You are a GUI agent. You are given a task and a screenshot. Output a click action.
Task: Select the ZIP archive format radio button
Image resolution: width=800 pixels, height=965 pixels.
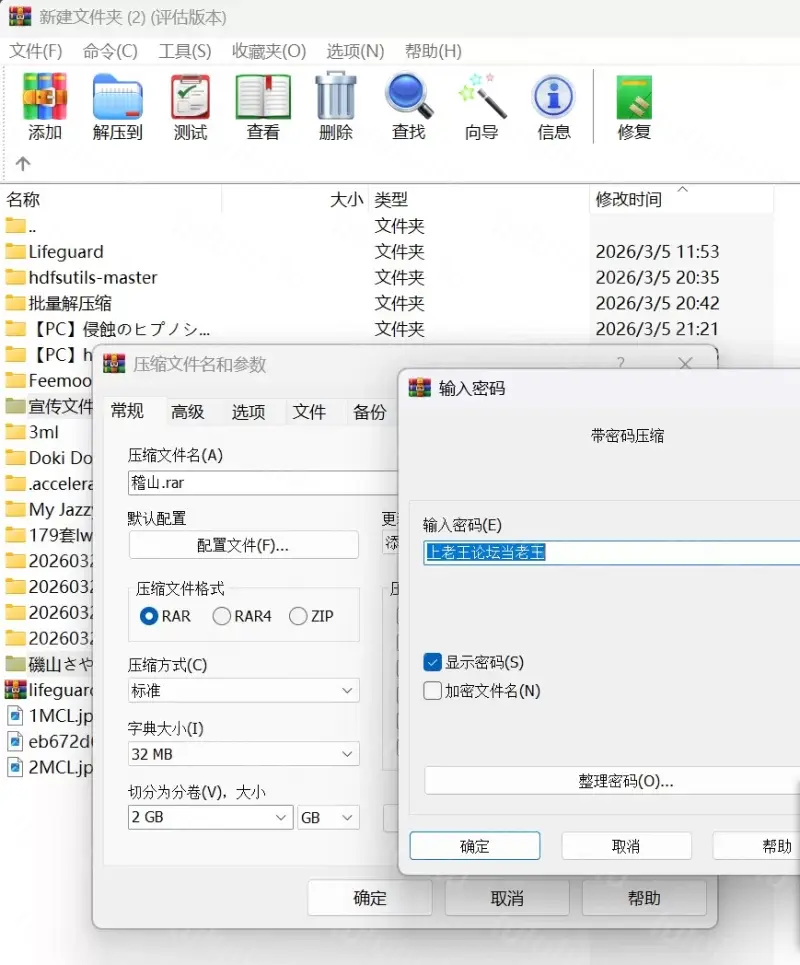point(298,616)
